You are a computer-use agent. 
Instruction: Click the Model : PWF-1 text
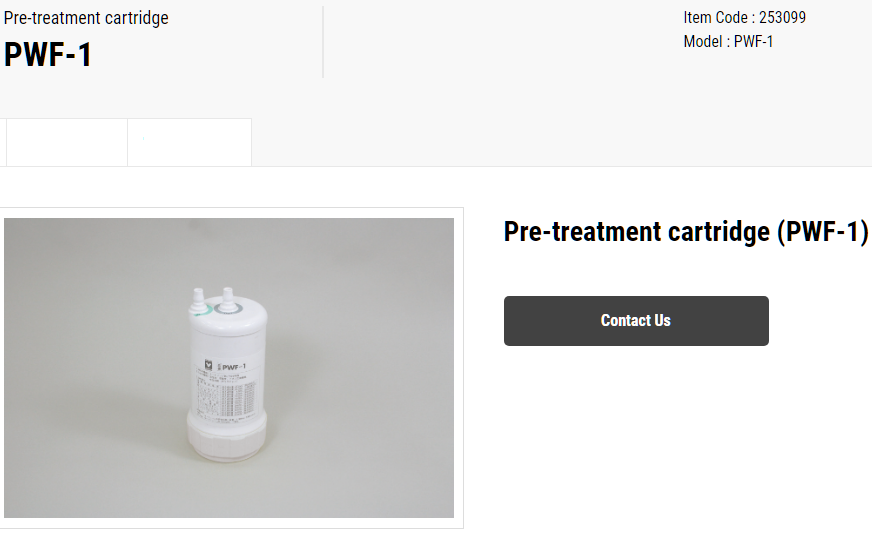pyautogui.click(x=728, y=42)
